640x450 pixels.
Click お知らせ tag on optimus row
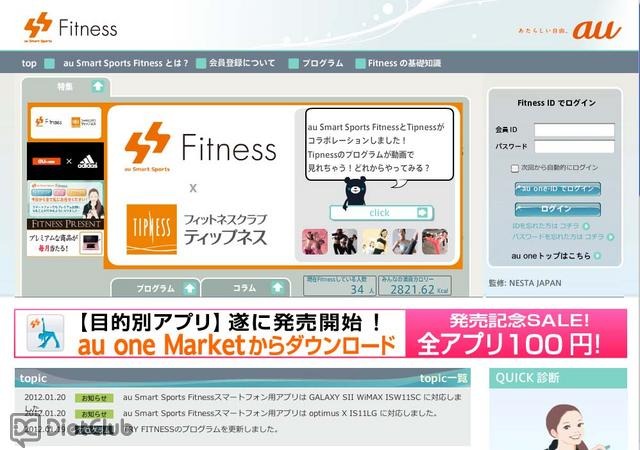click(x=94, y=414)
